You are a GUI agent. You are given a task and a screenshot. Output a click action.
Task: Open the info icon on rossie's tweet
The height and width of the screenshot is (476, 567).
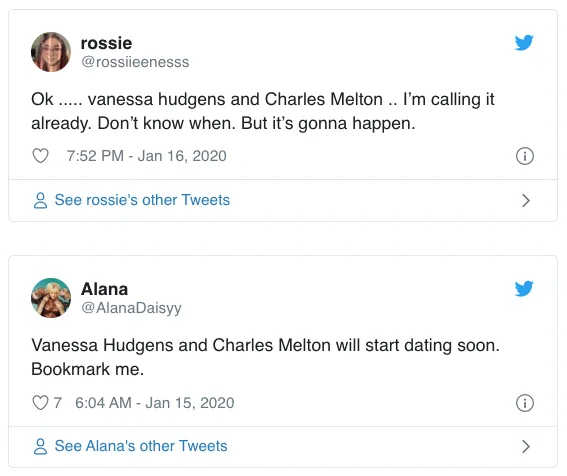click(525, 156)
